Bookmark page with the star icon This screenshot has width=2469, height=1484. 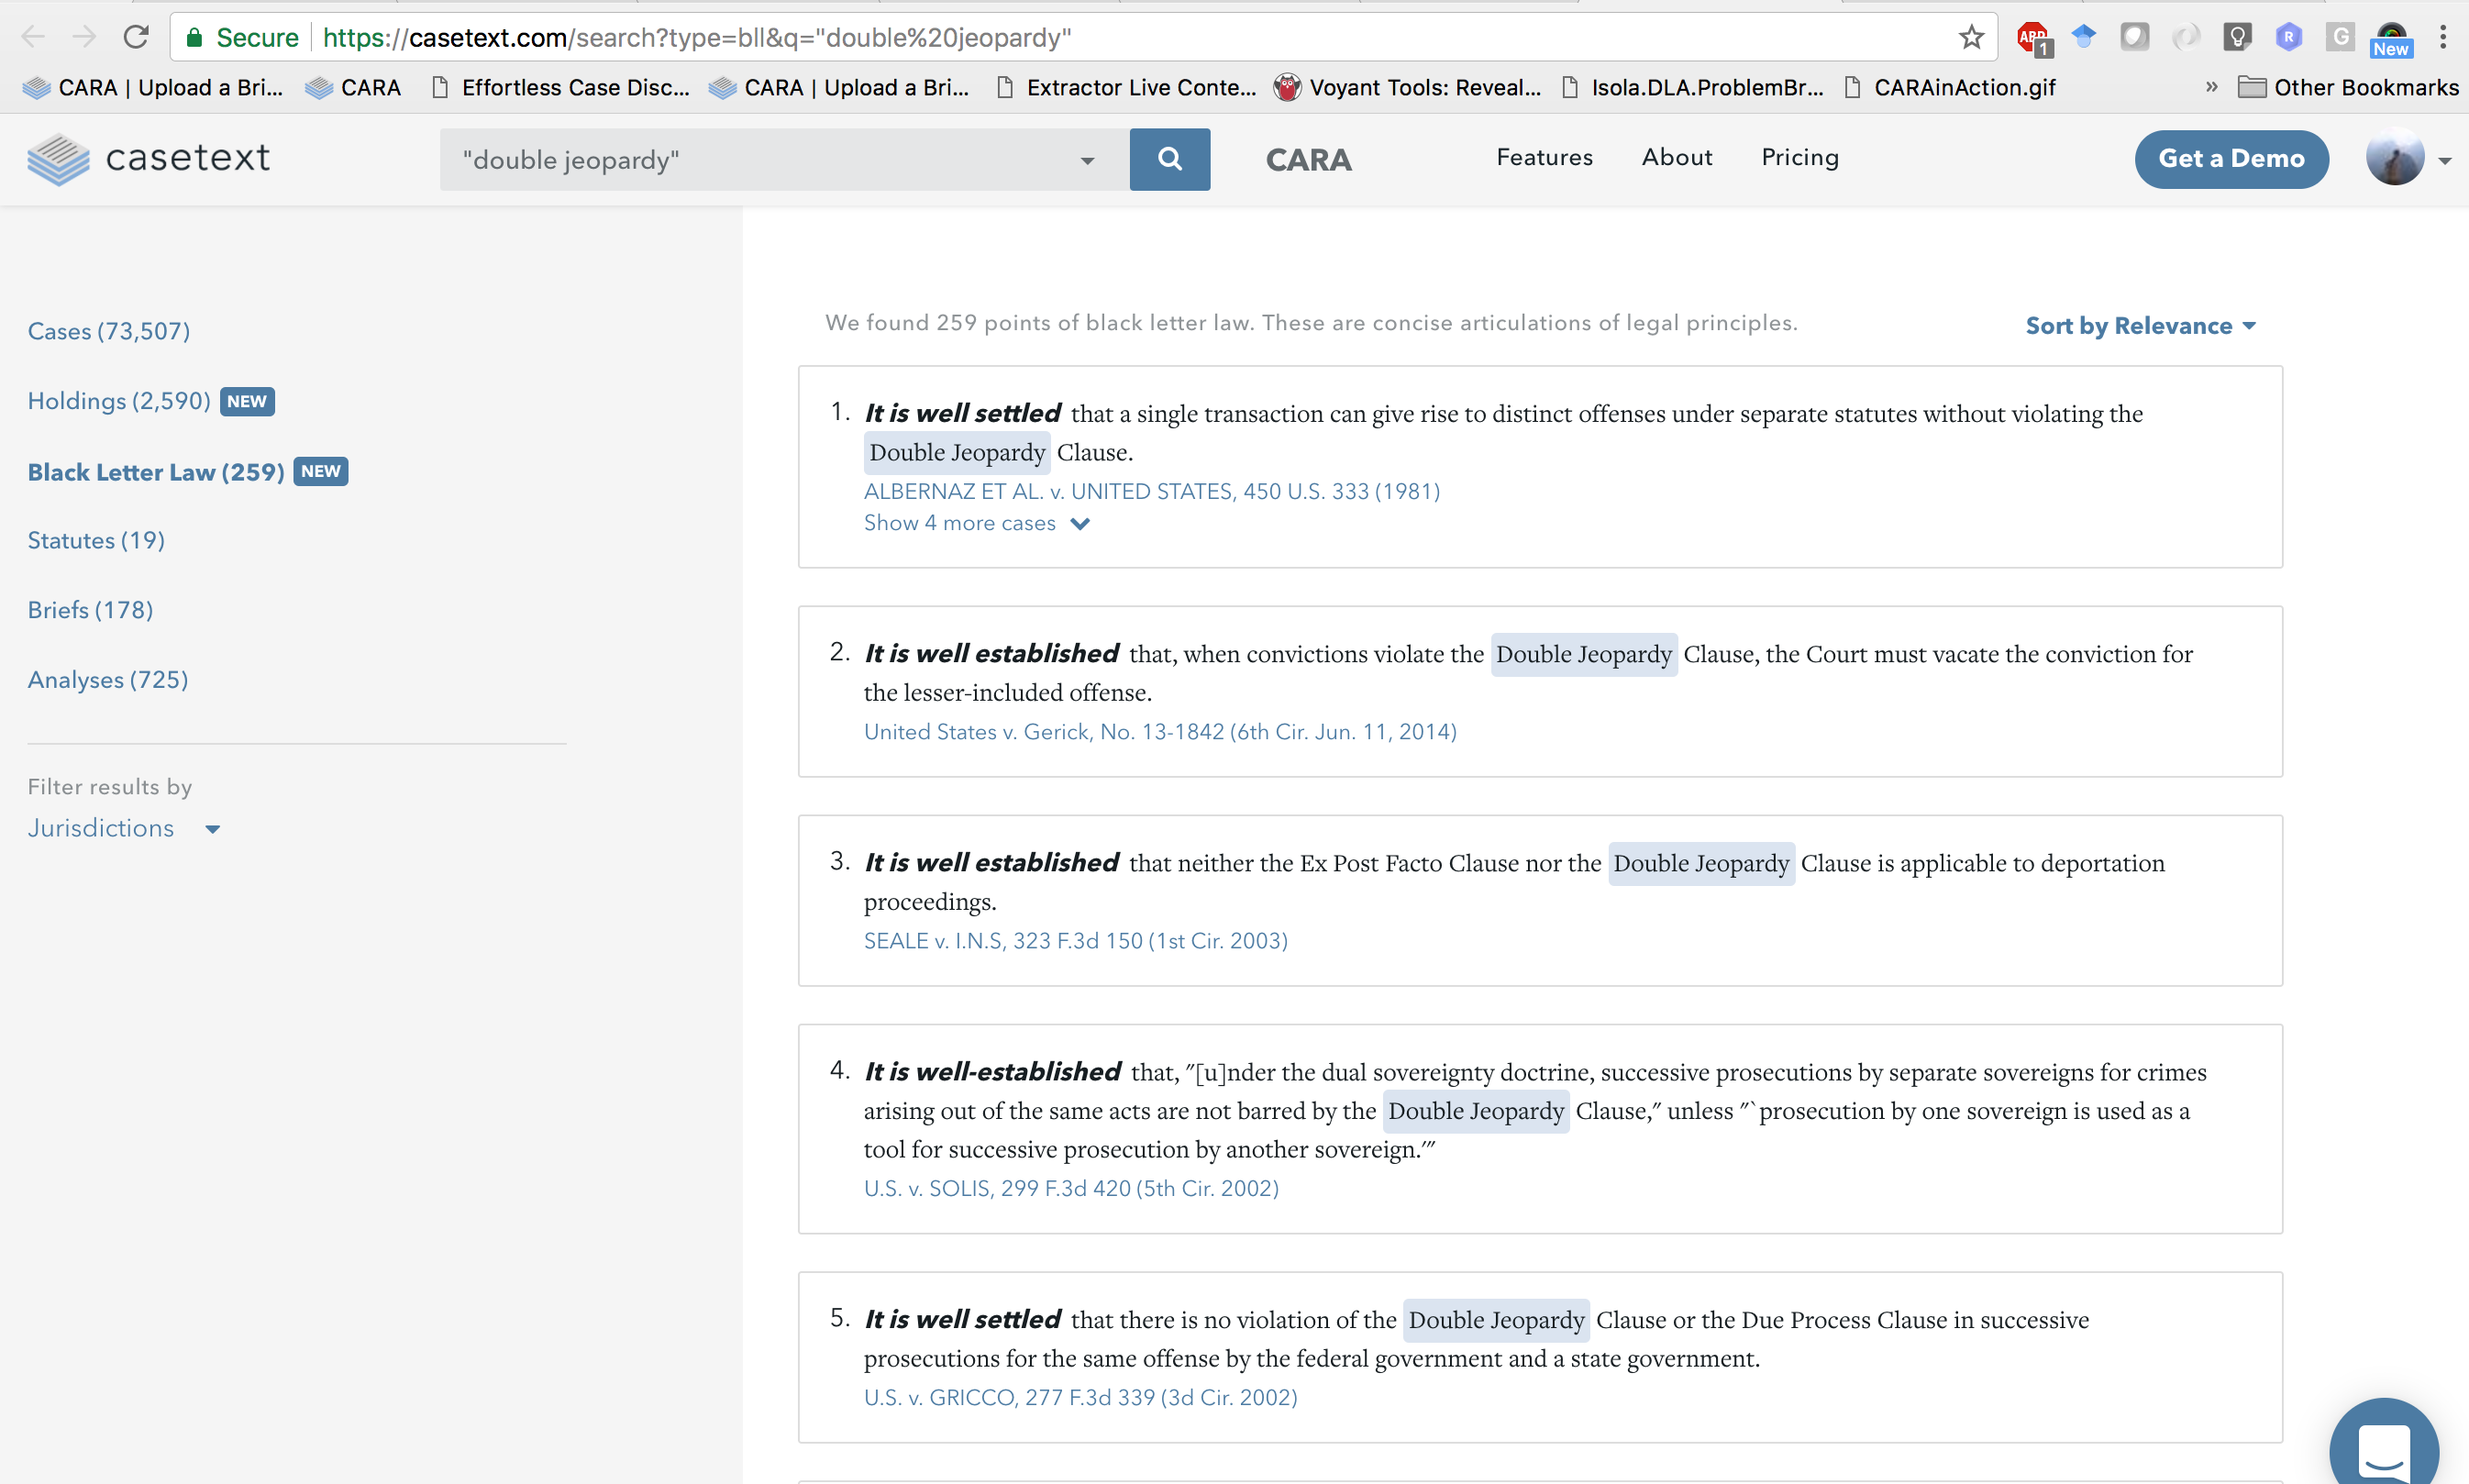[1971, 38]
